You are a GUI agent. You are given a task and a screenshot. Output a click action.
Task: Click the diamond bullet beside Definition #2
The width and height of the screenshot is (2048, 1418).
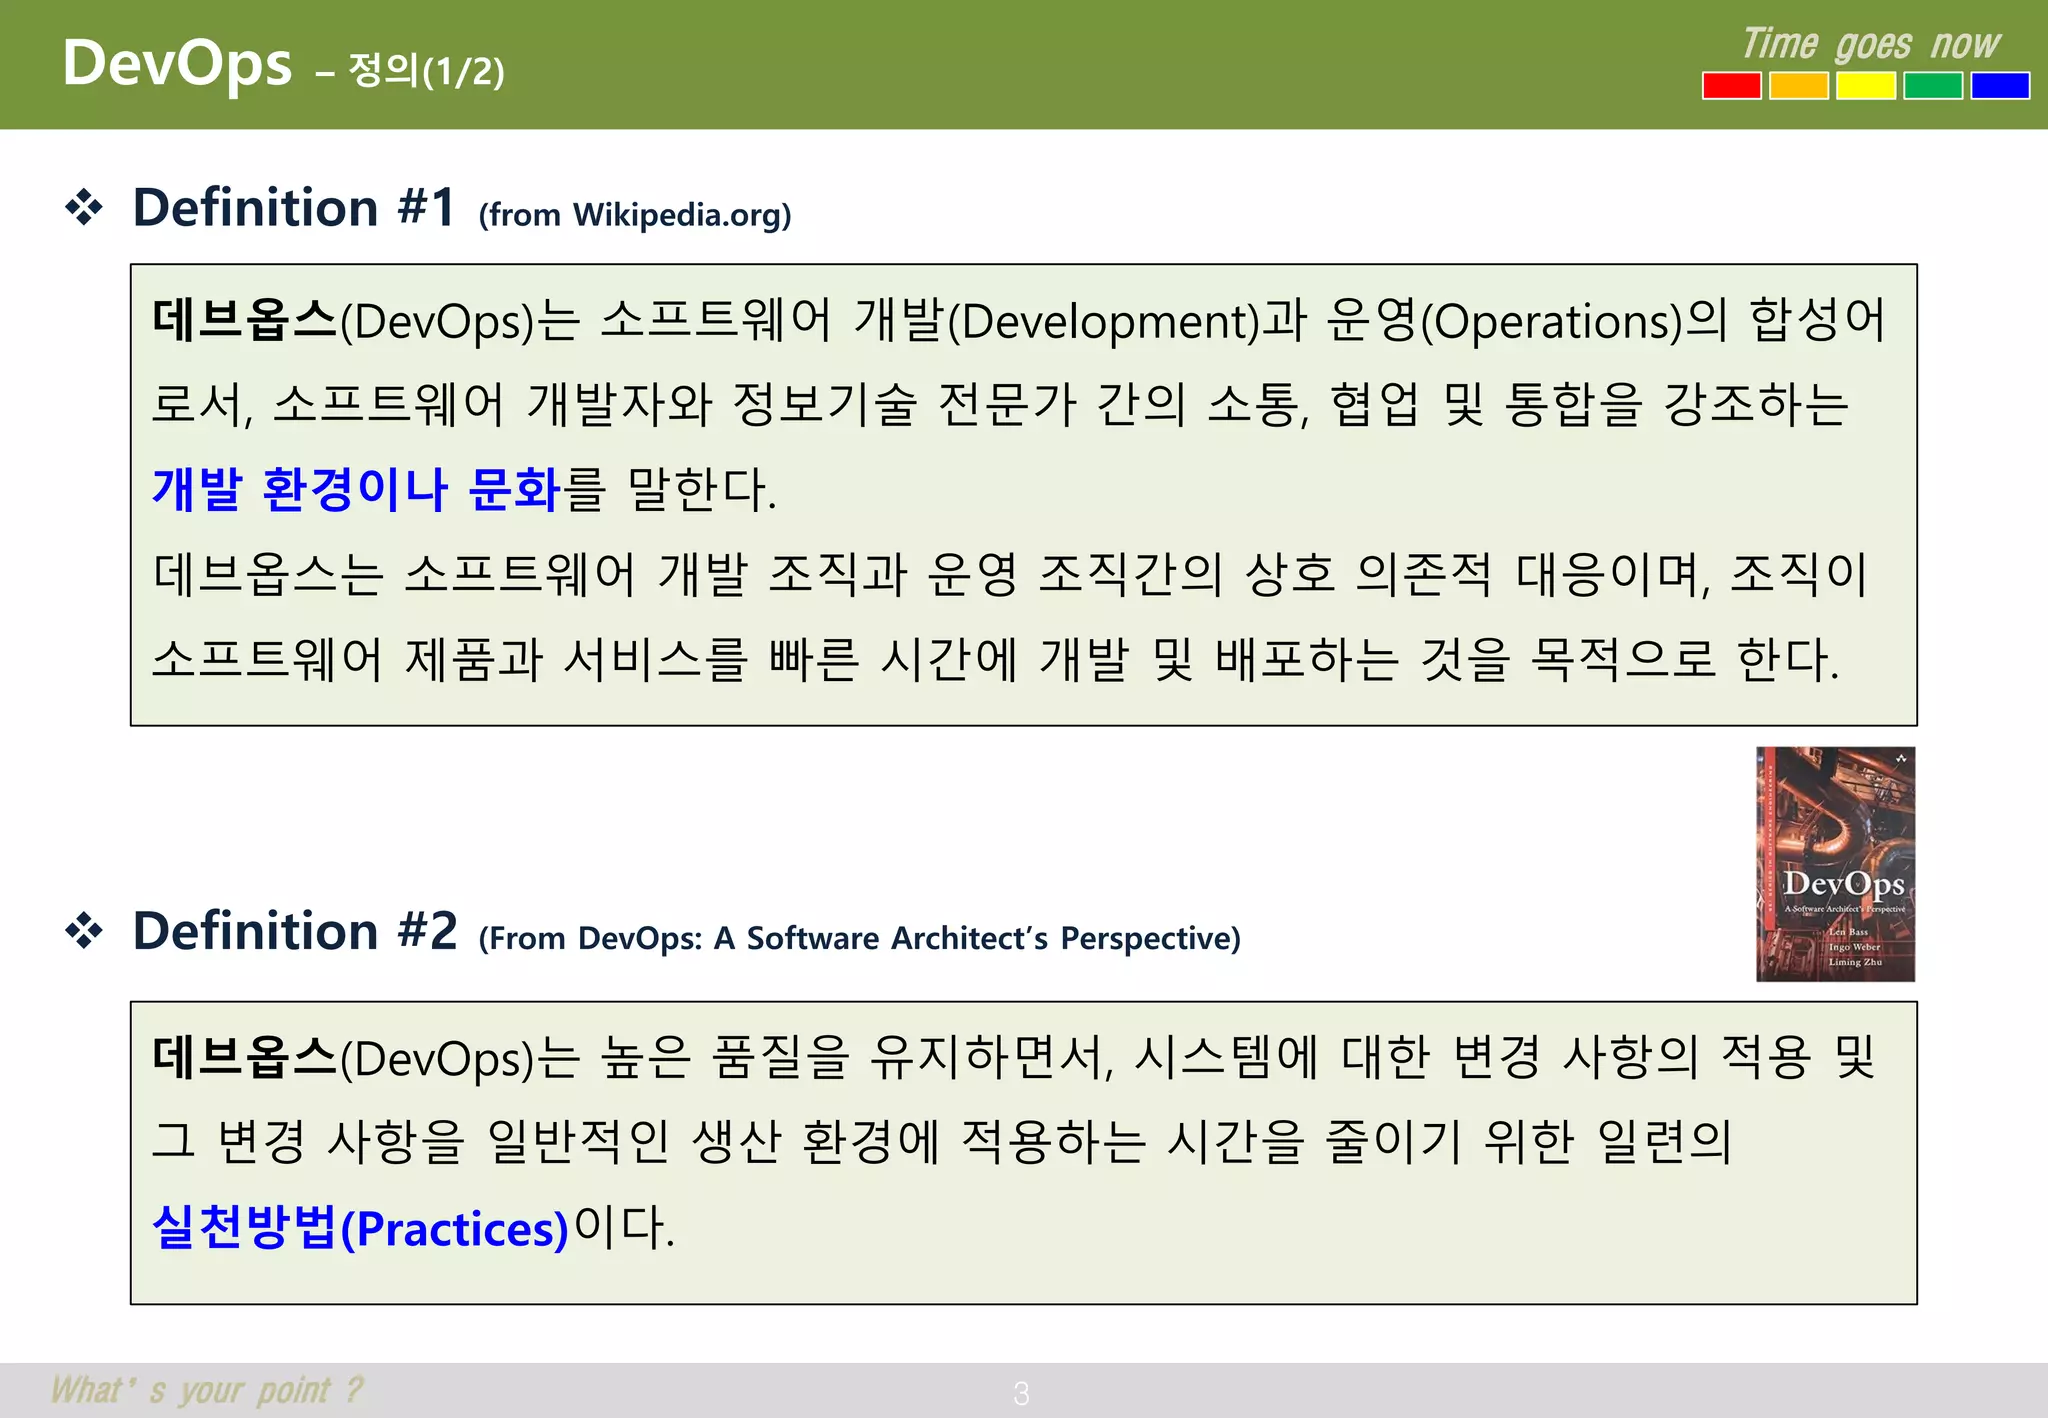coord(84,931)
